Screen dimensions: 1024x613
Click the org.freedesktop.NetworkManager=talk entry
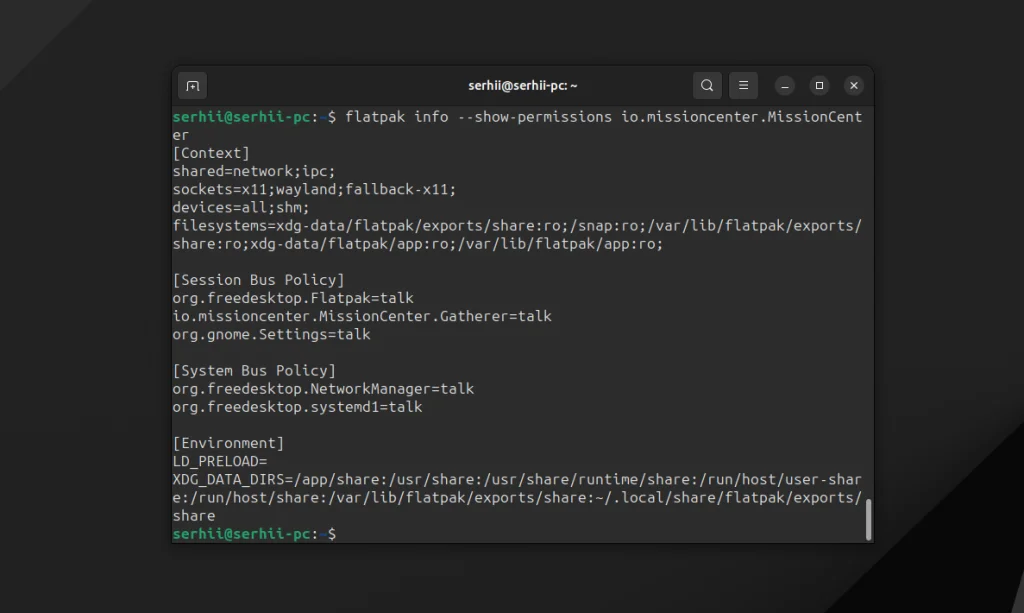(323, 389)
